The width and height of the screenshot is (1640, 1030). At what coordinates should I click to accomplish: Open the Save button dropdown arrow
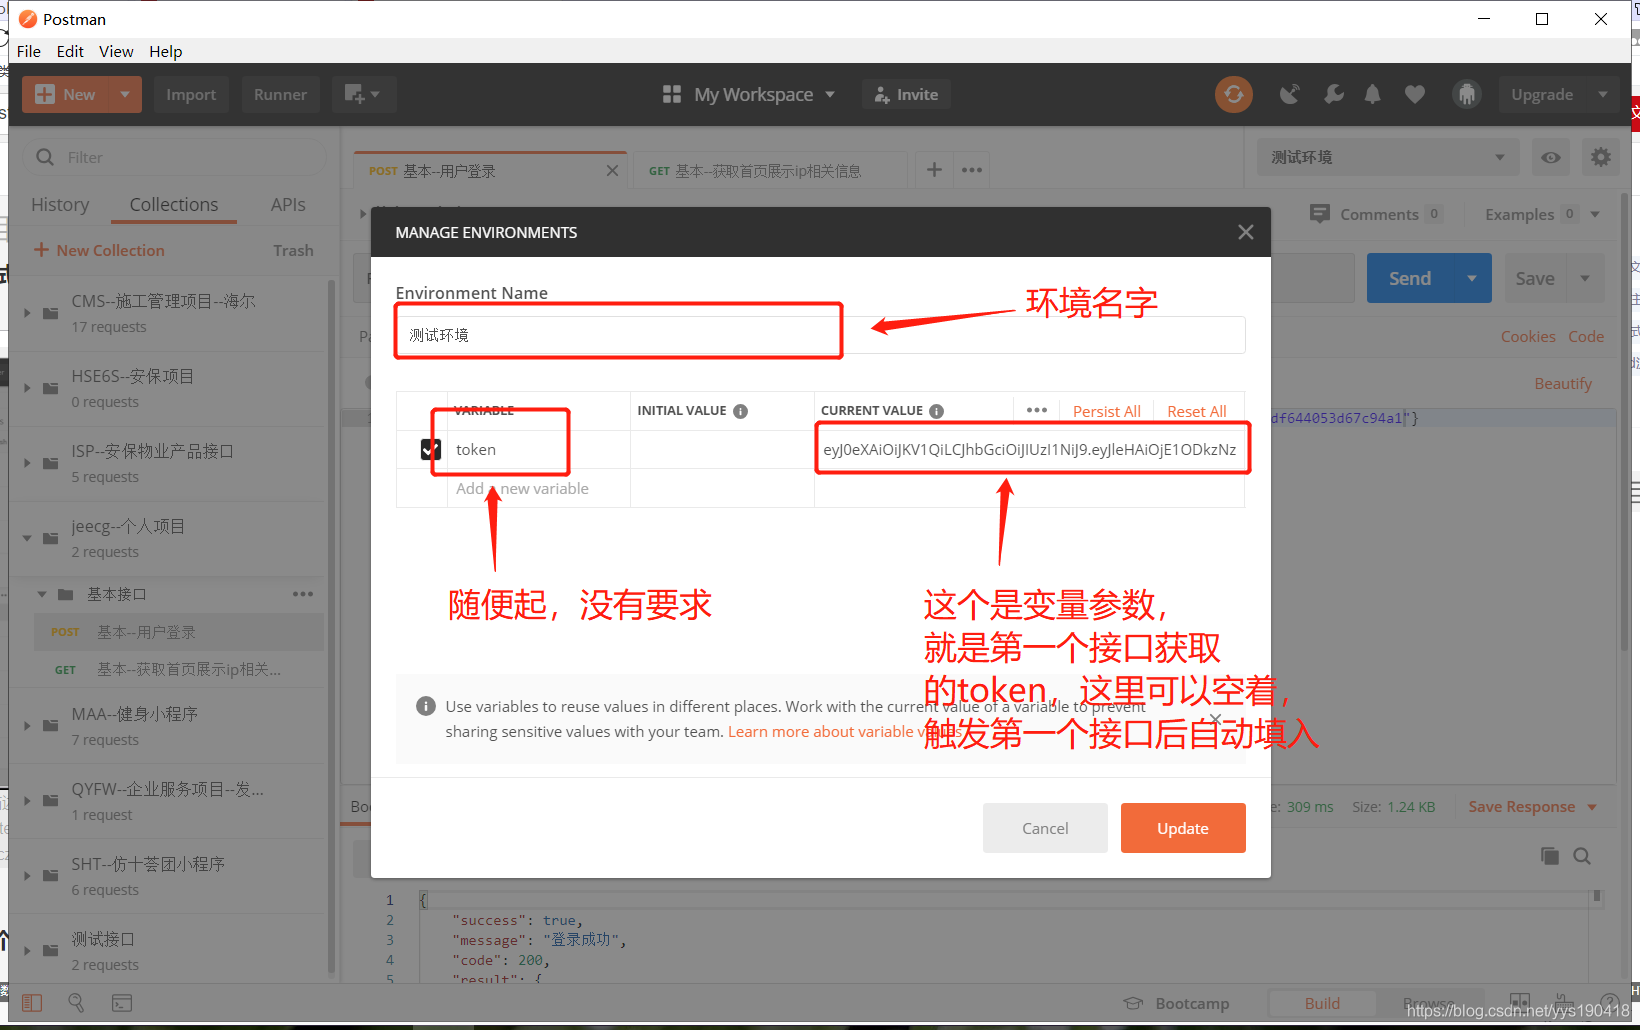pos(1585,278)
